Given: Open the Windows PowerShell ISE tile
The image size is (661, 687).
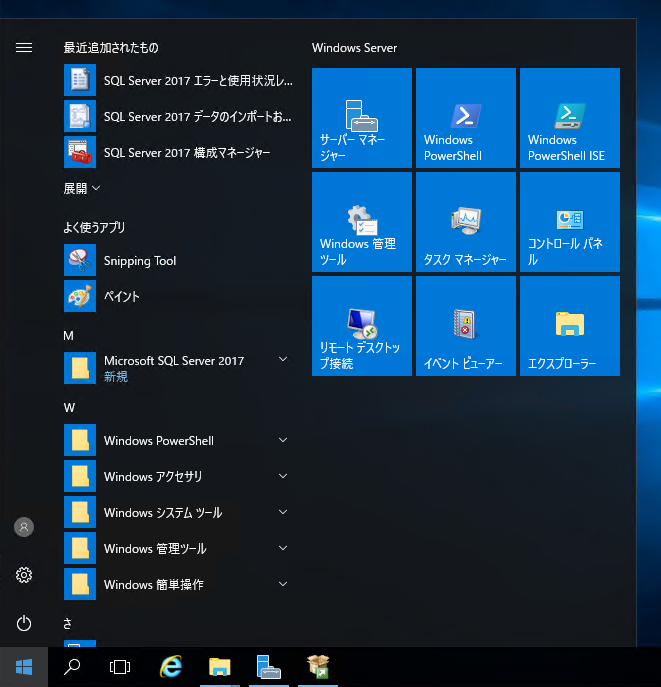Looking at the screenshot, I should pyautogui.click(x=570, y=118).
